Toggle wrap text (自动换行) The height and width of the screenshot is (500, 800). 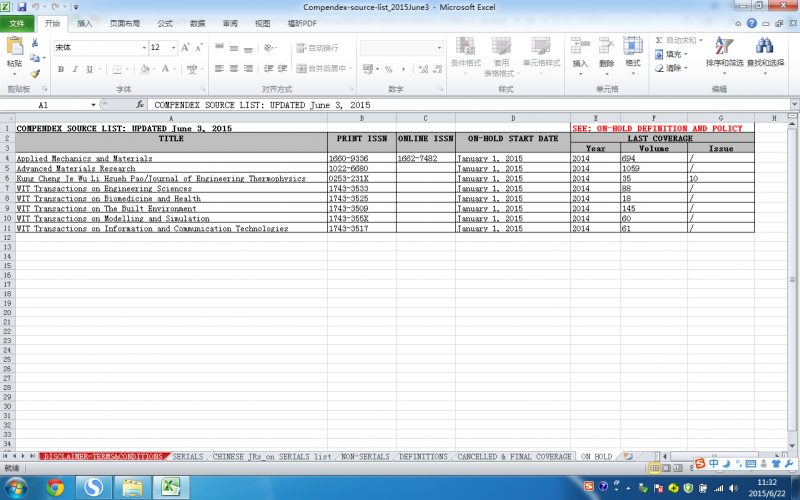[x=317, y=47]
